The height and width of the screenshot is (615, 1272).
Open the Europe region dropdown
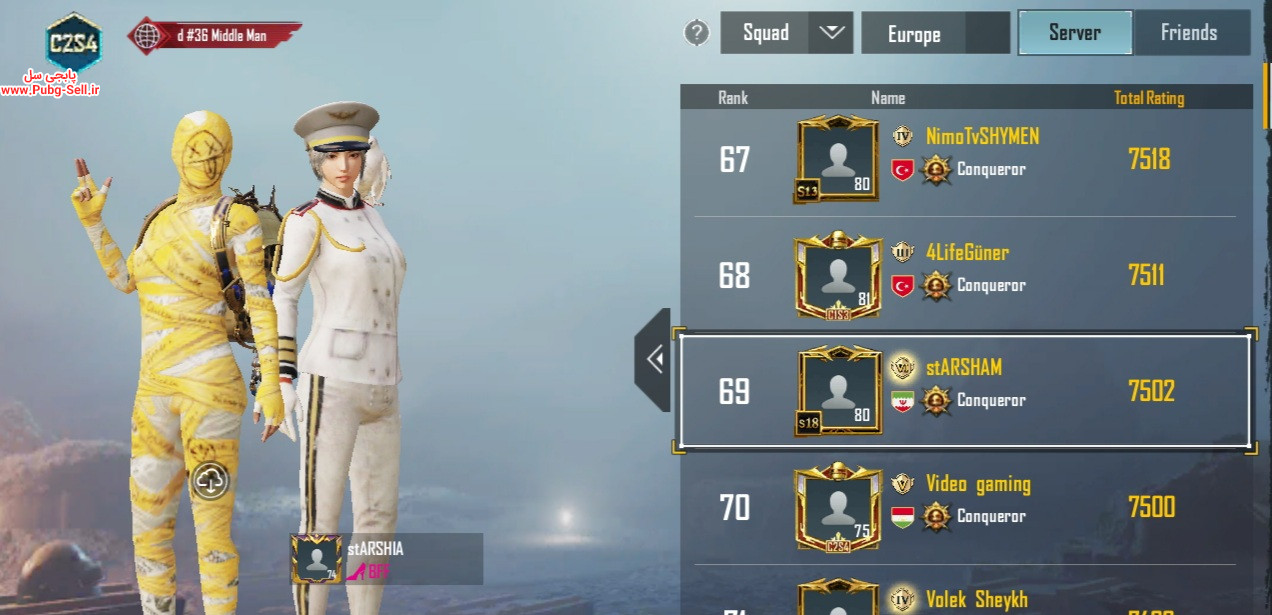[x=935, y=33]
